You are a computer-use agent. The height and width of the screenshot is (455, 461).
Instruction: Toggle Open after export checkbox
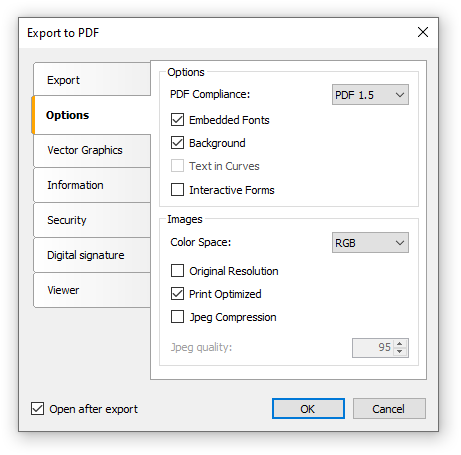37,409
